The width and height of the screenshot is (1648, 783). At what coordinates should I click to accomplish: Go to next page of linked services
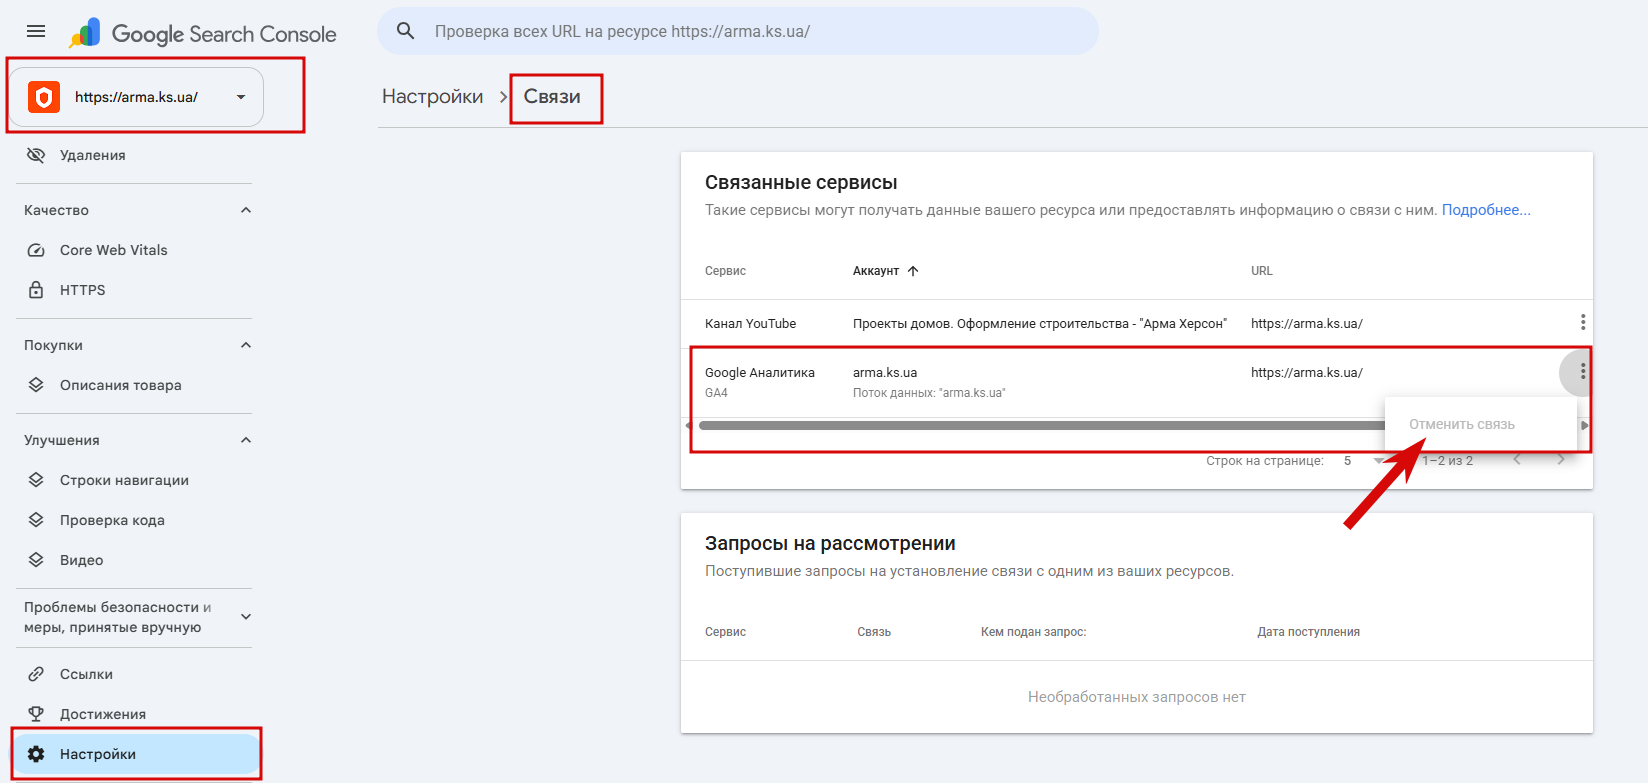coord(1561,460)
